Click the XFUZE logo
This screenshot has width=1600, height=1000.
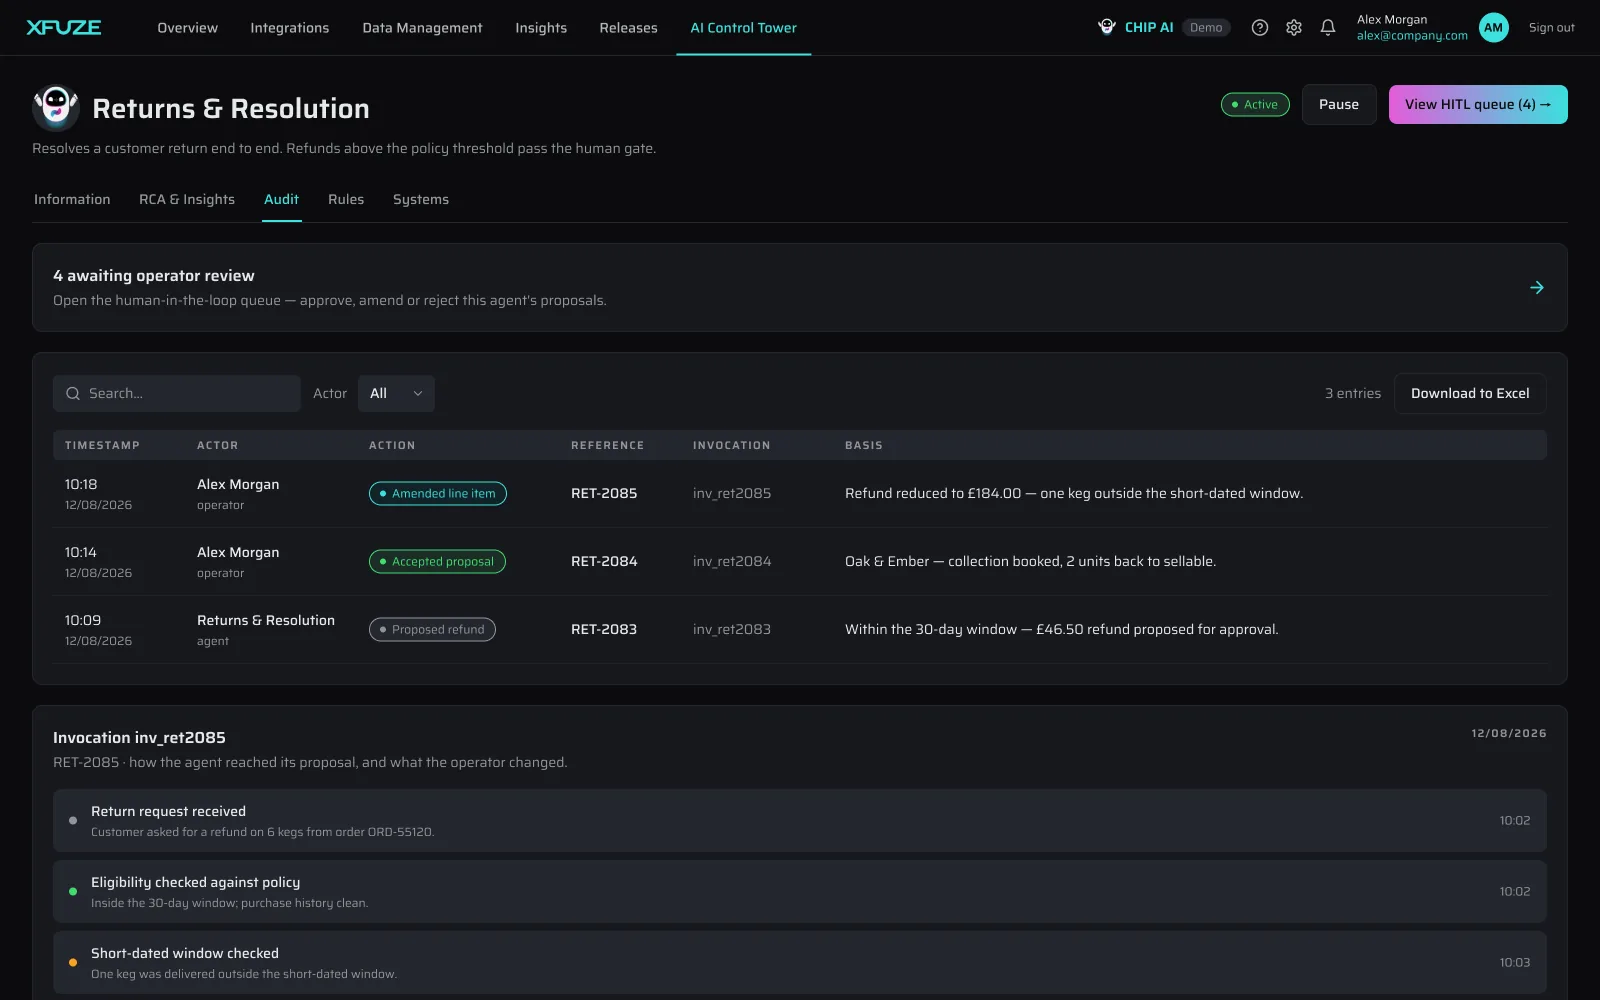click(64, 27)
